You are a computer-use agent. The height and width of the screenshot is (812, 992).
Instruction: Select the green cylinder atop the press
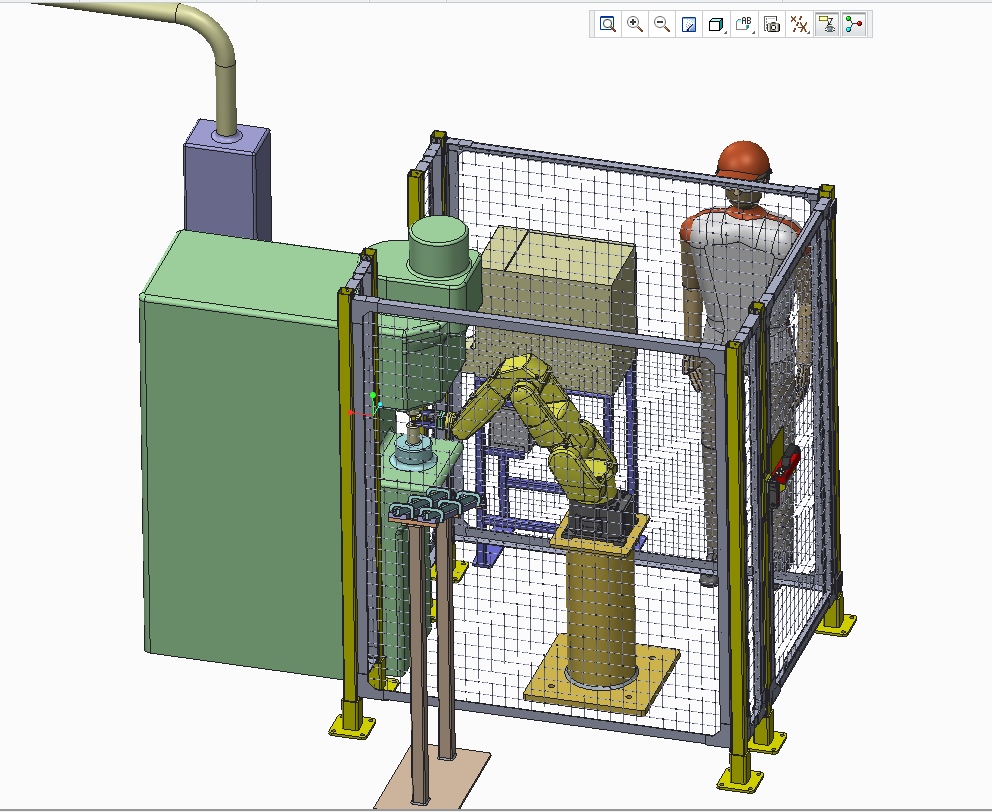tap(440, 245)
